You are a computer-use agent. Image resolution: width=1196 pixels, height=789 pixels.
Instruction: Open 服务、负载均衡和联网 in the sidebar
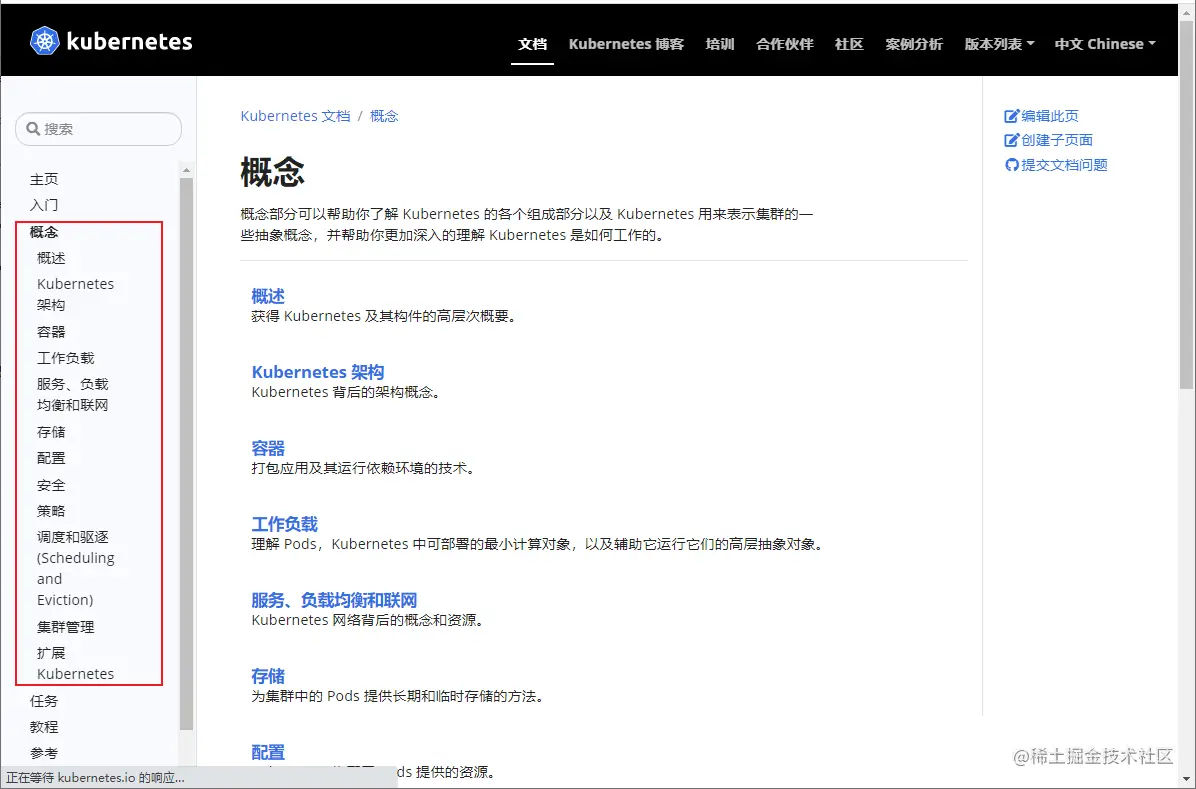(x=72, y=394)
